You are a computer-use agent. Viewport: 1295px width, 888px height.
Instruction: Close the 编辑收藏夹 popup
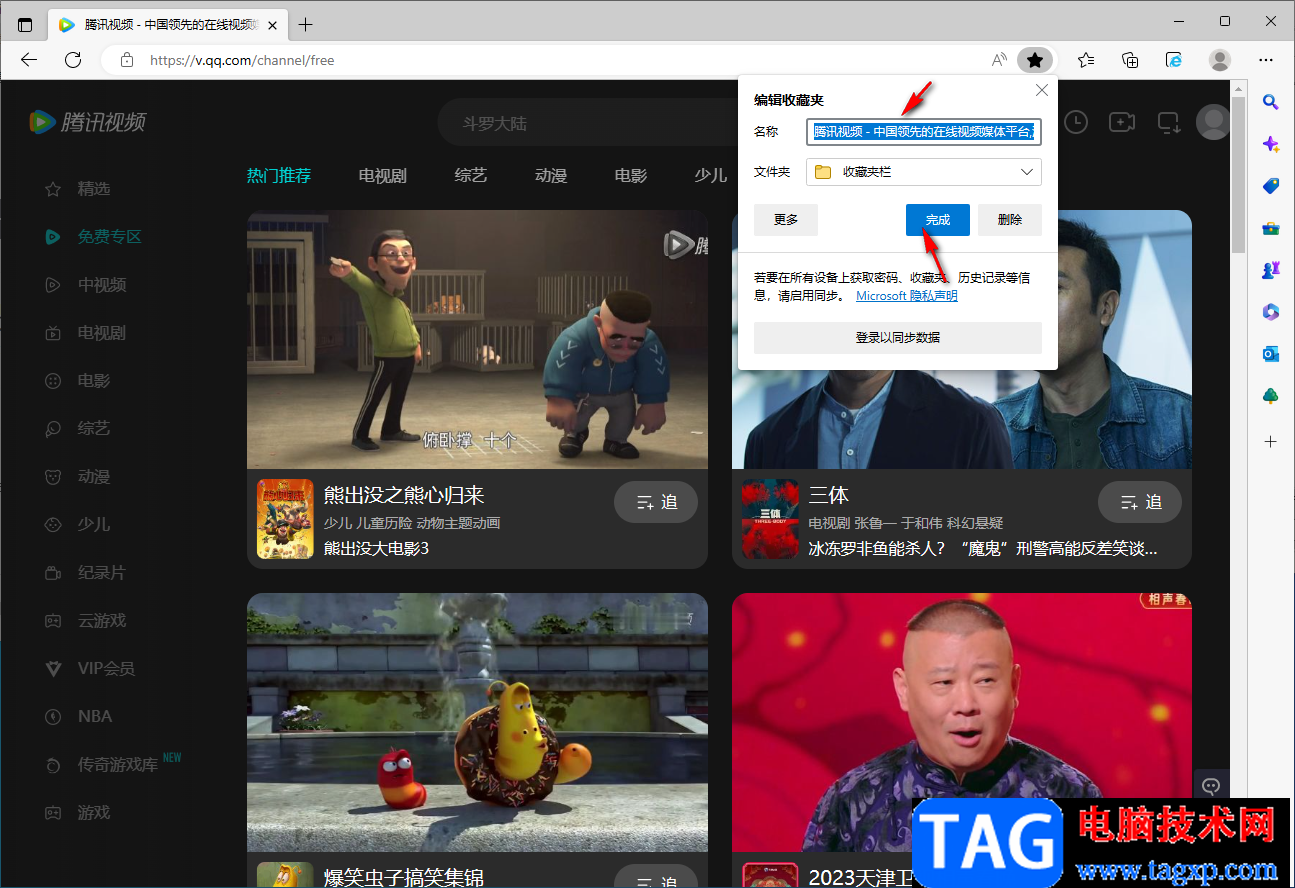1042,90
